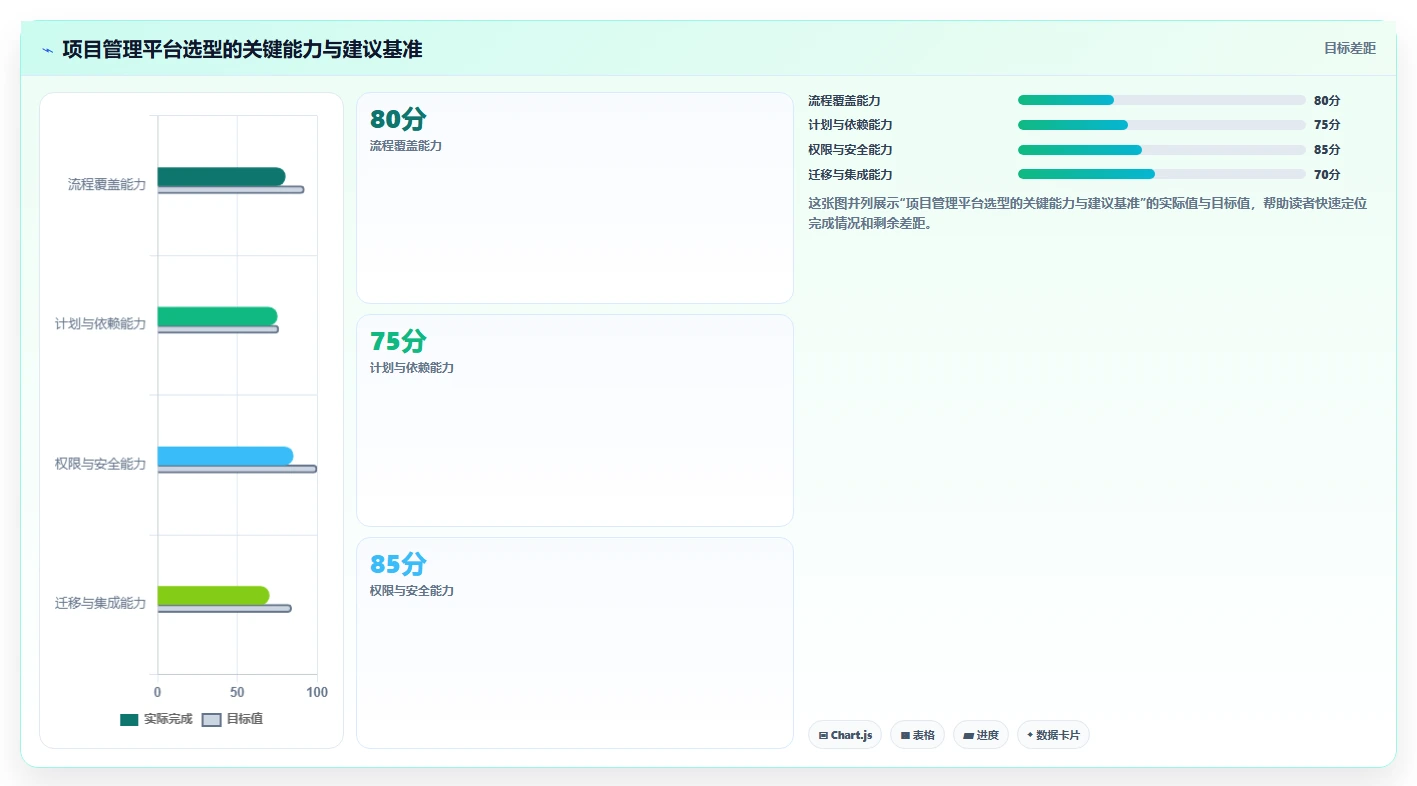This screenshot has height=786, width=1417.
Task: Click the 迁移与集成能力 label in progress list
Action: click(x=850, y=175)
